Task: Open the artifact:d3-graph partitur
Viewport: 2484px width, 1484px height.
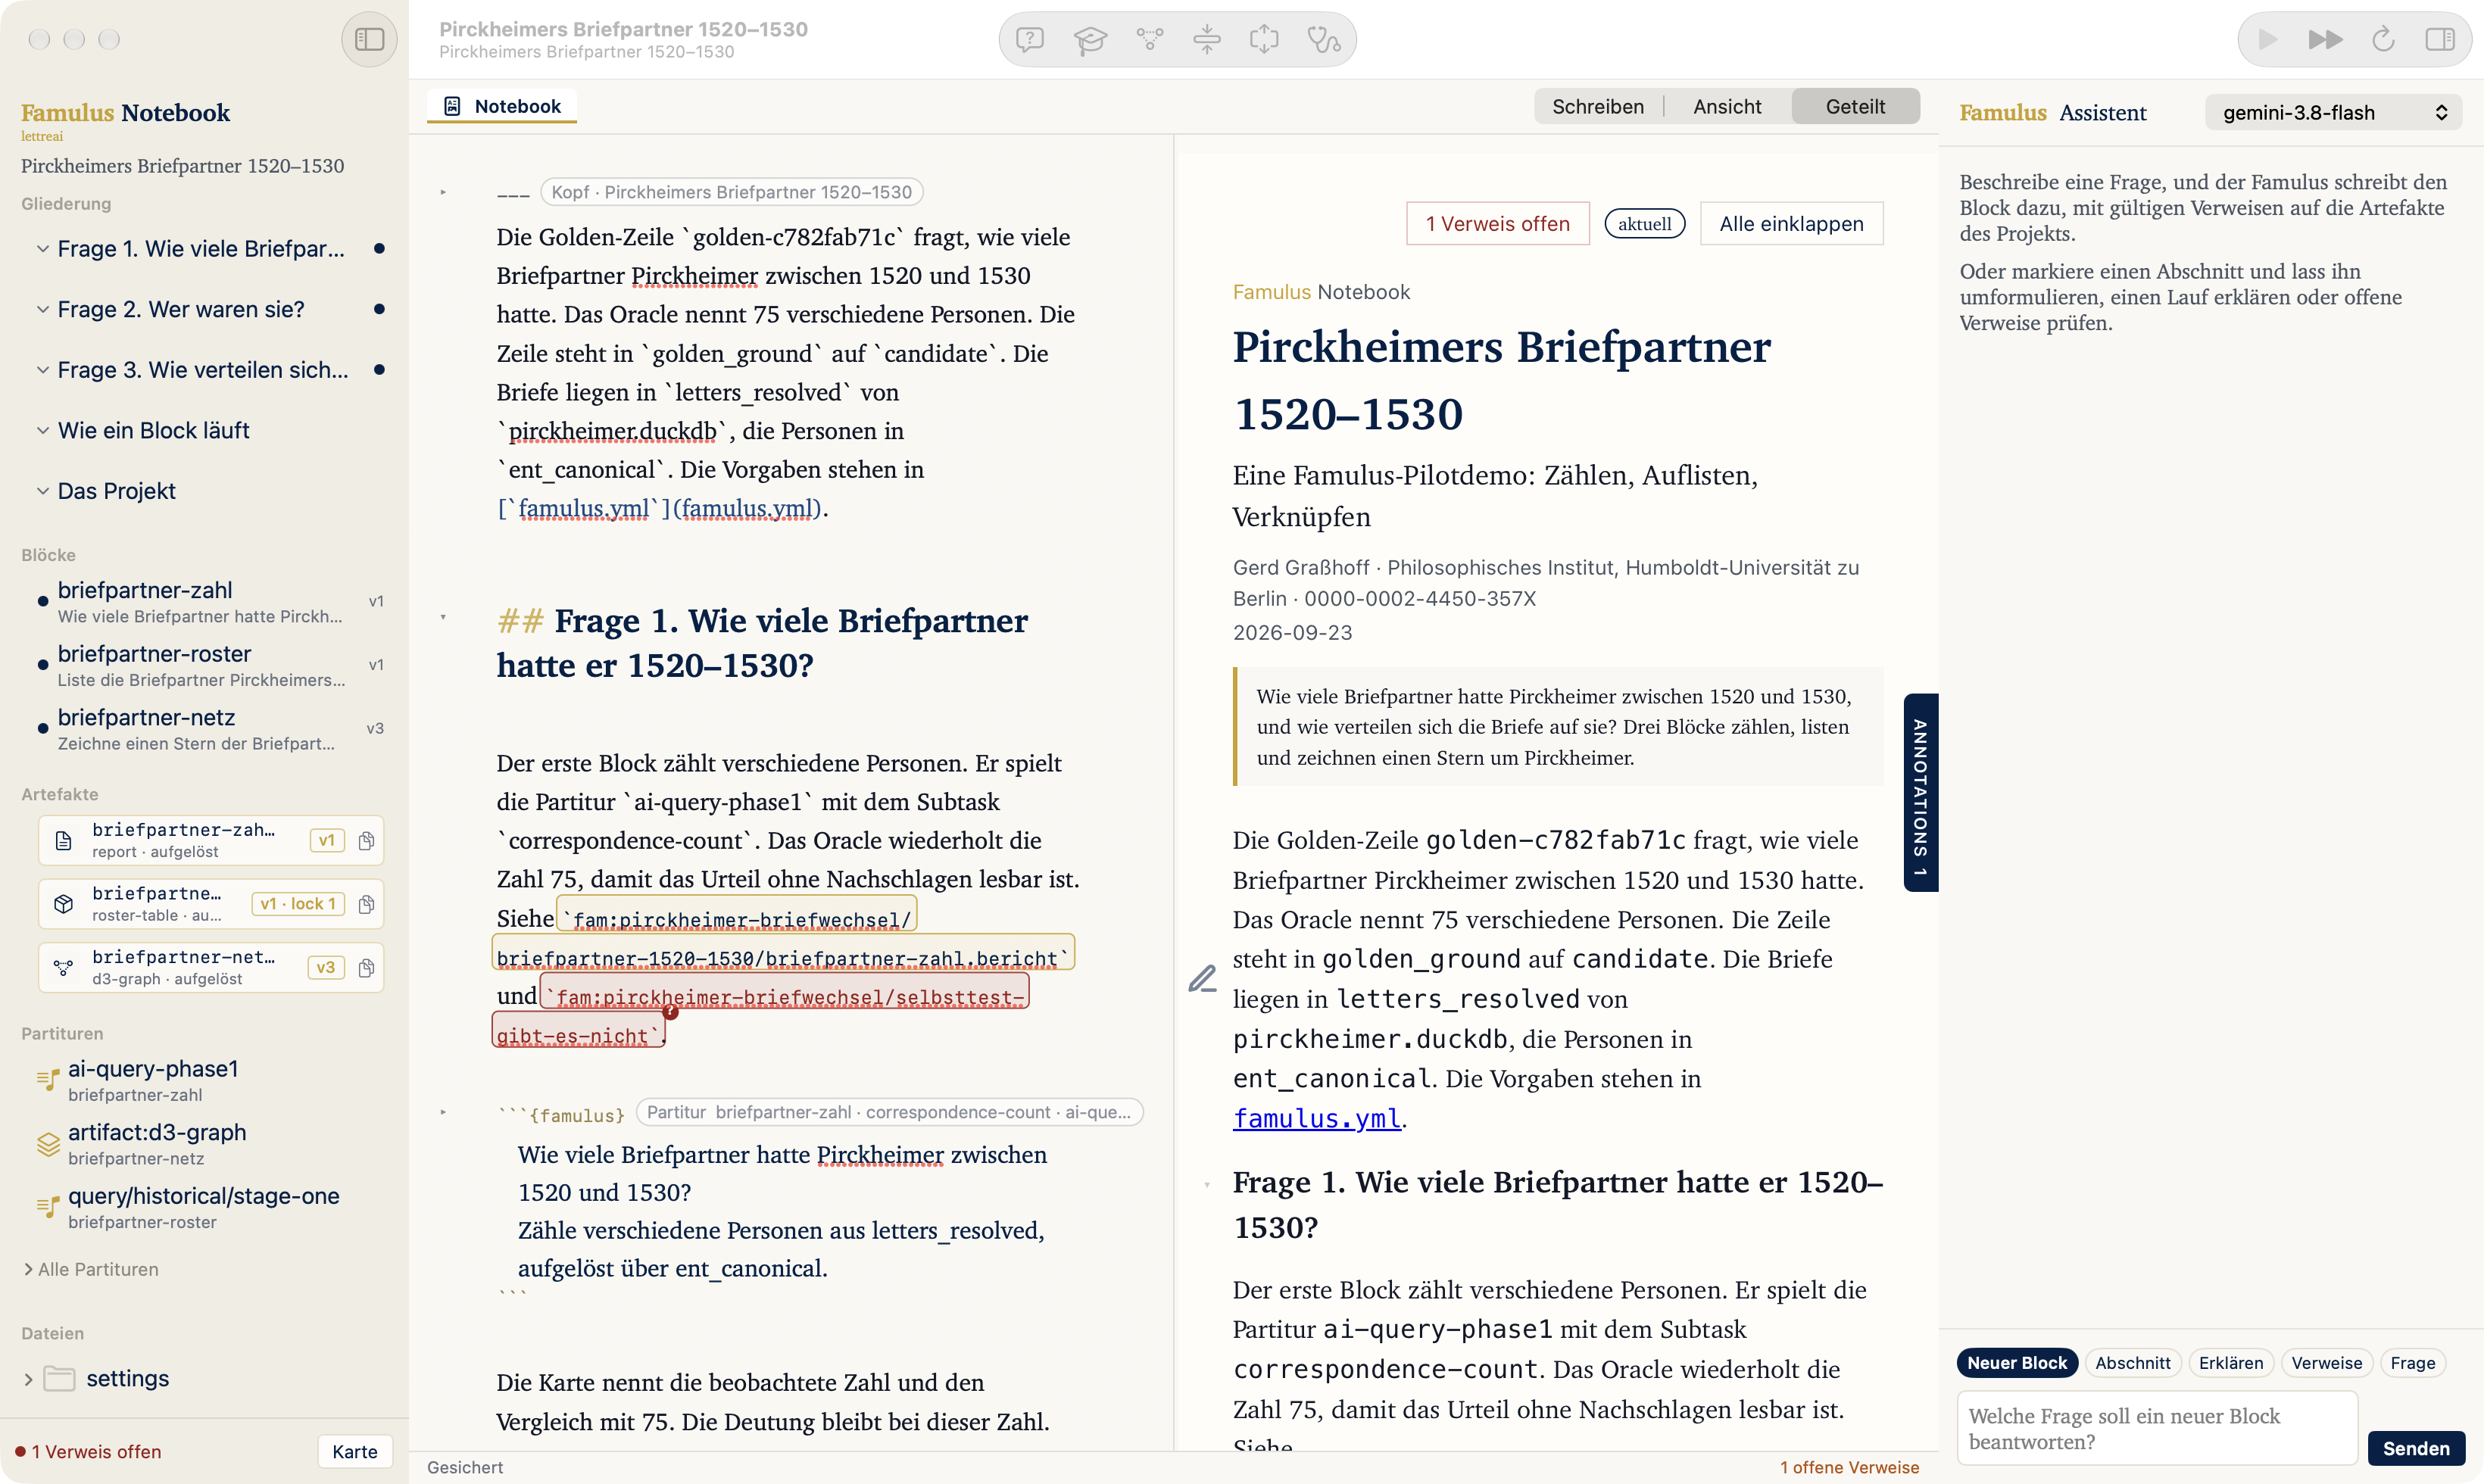Action: pos(157,1144)
